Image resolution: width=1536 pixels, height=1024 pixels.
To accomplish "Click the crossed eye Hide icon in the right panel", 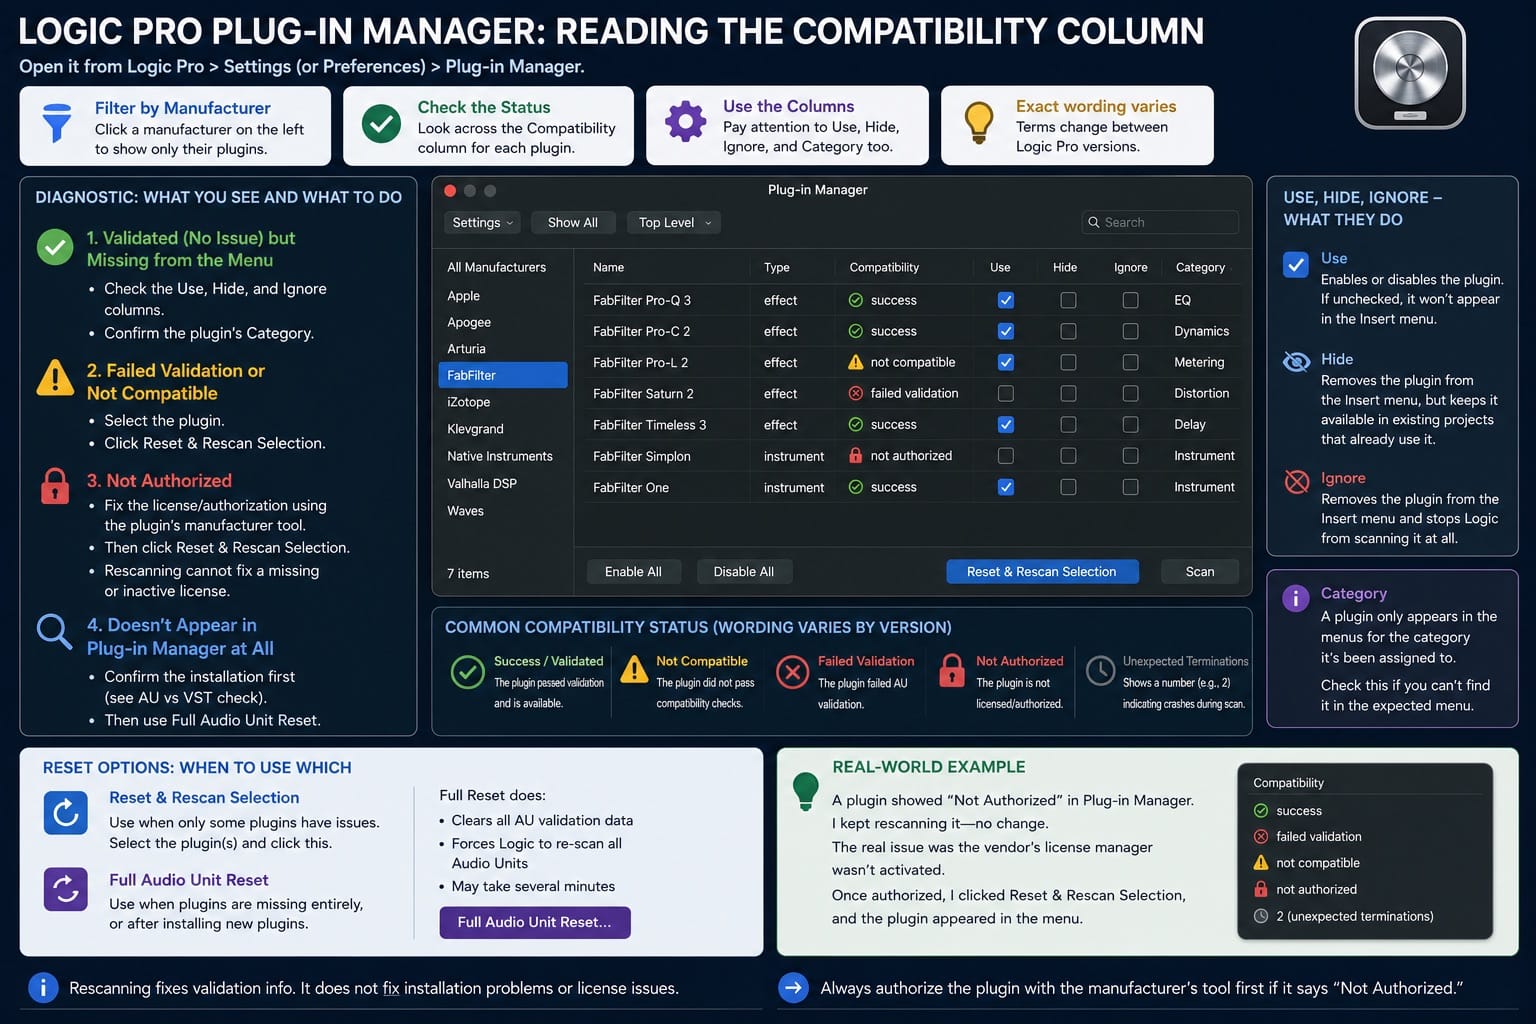I will [x=1296, y=362].
